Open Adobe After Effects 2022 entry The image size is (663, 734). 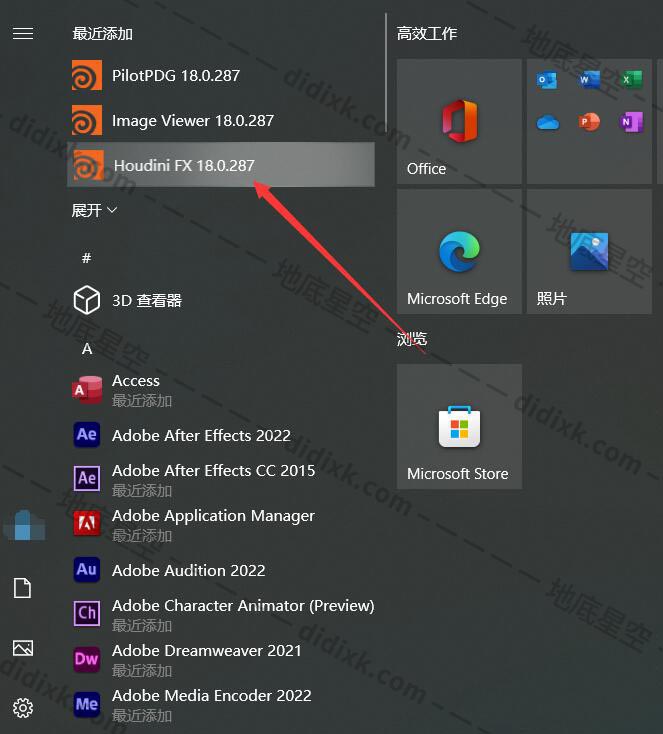pos(201,435)
